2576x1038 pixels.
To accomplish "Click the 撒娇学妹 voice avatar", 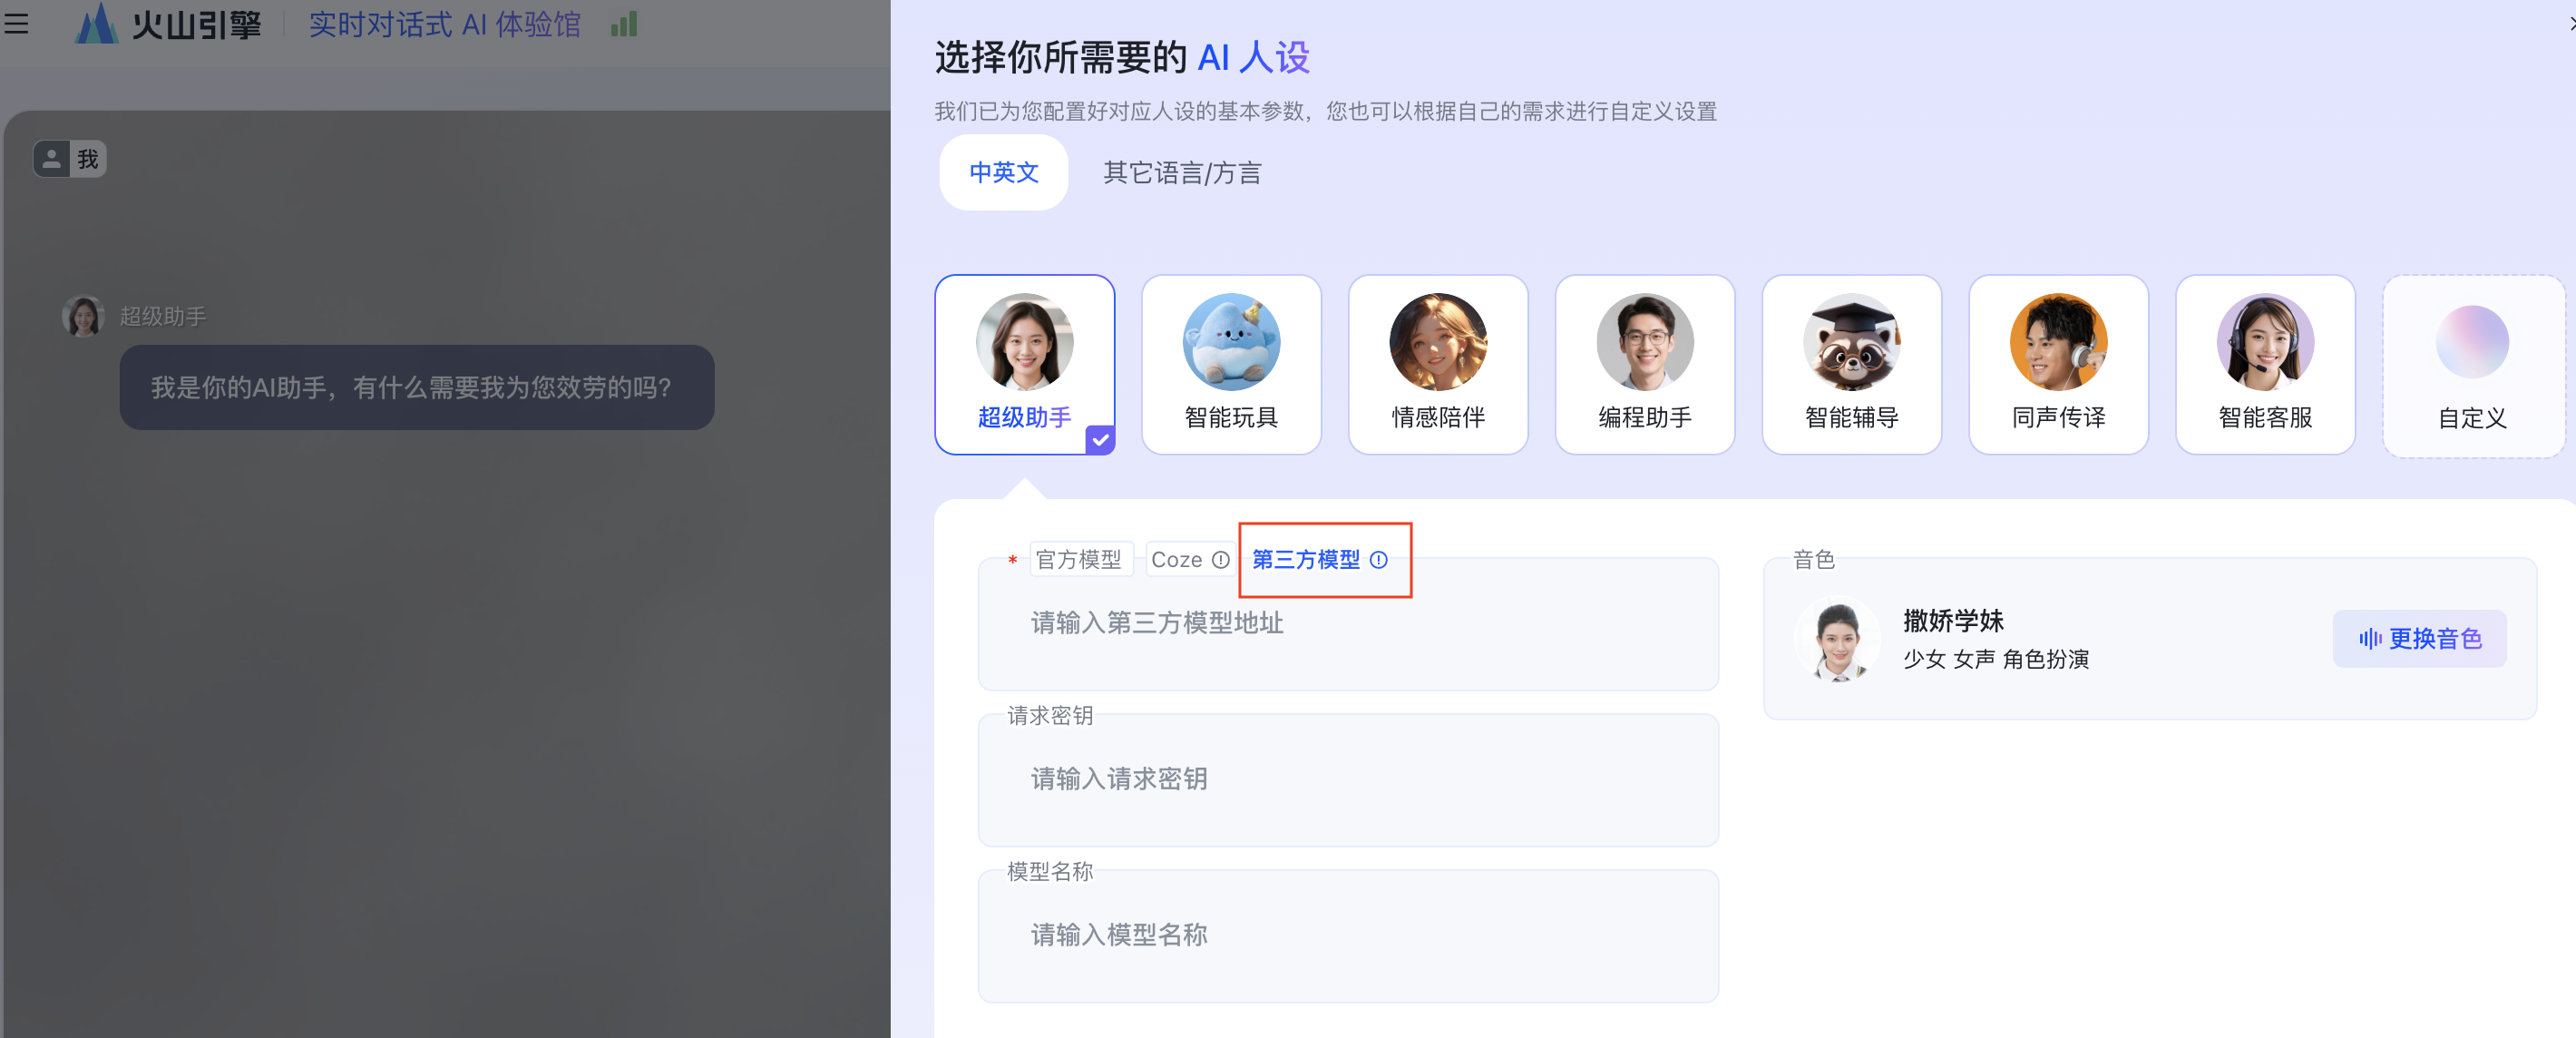I will click(1838, 639).
